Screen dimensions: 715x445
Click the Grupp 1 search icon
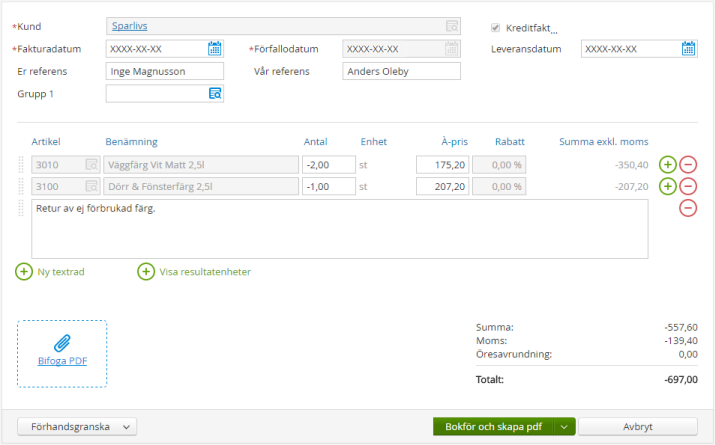pyautogui.click(x=214, y=93)
